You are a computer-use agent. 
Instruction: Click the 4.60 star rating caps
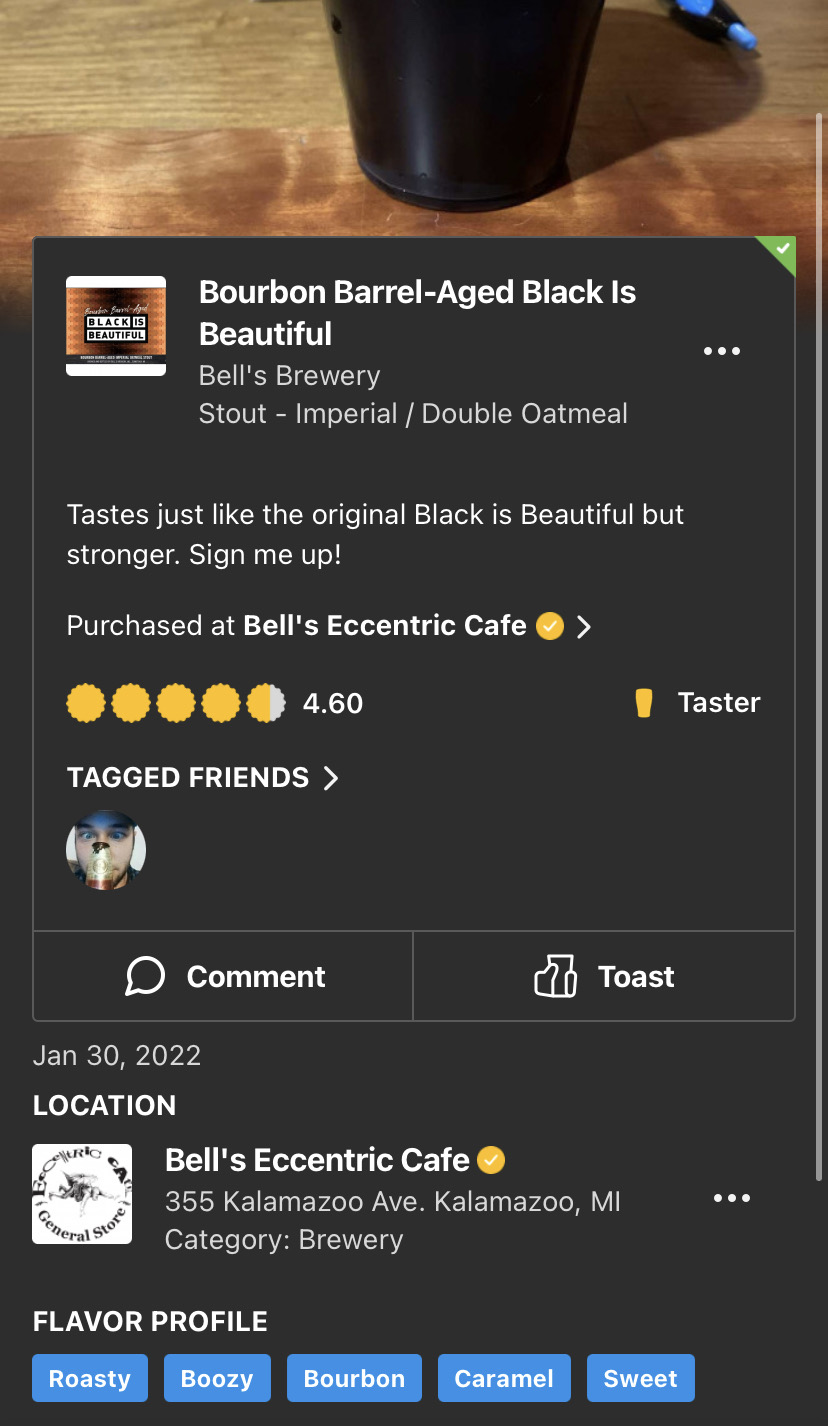coord(176,703)
